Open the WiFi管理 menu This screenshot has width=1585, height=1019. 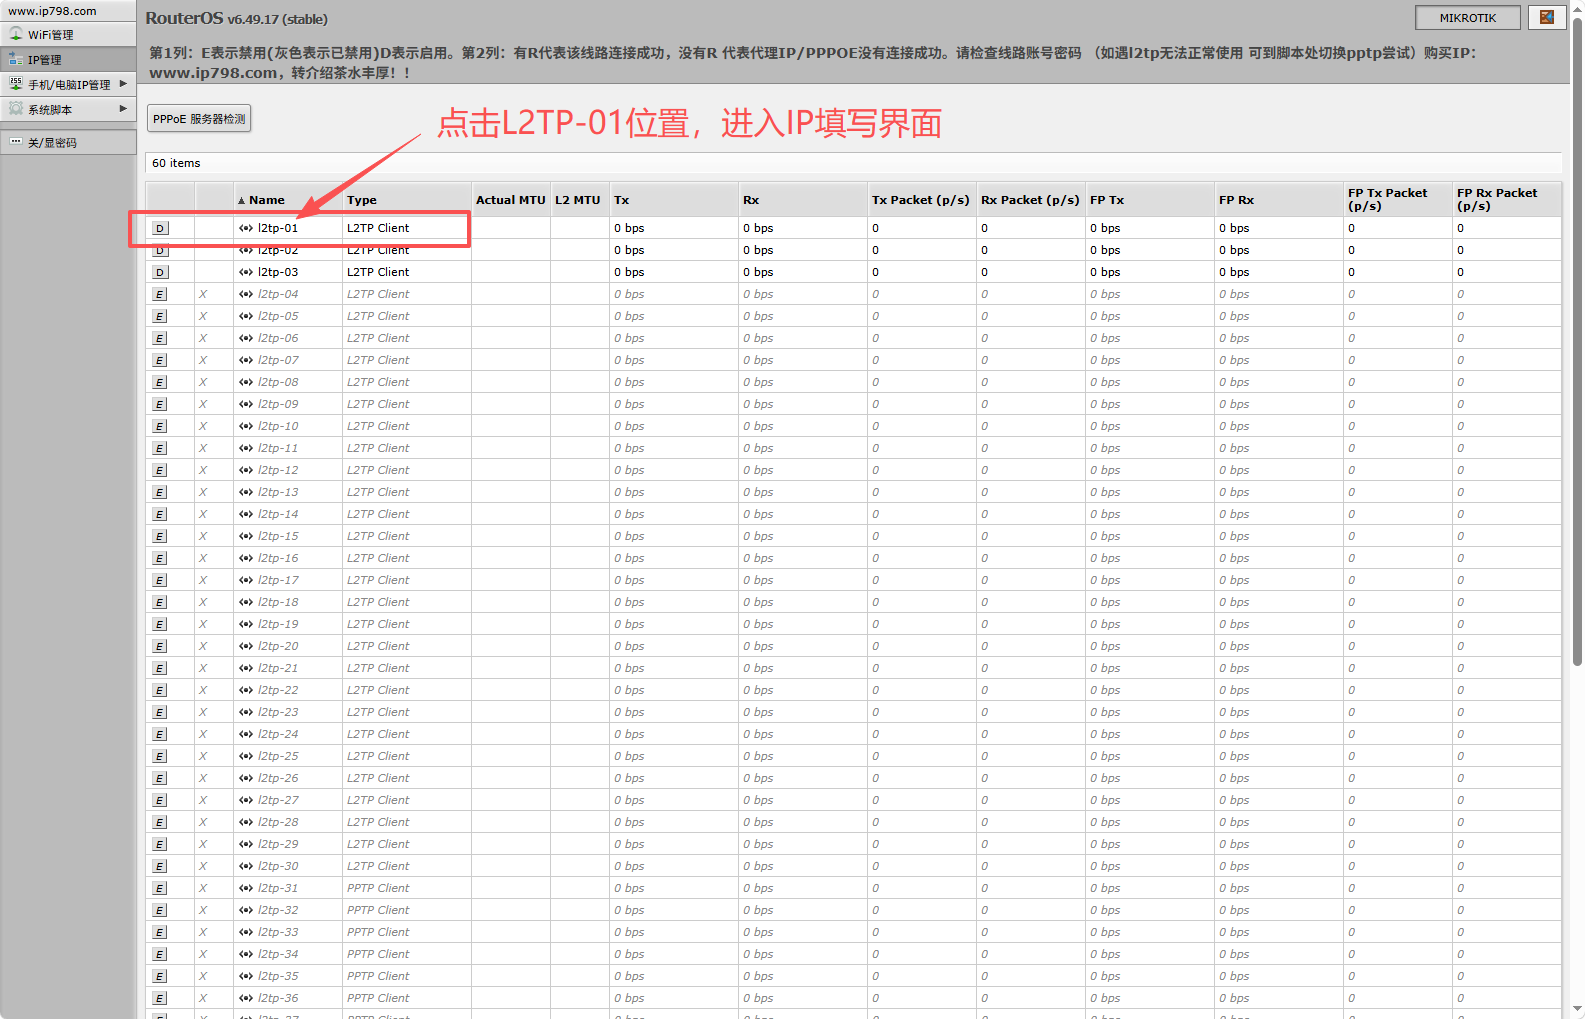coord(68,34)
